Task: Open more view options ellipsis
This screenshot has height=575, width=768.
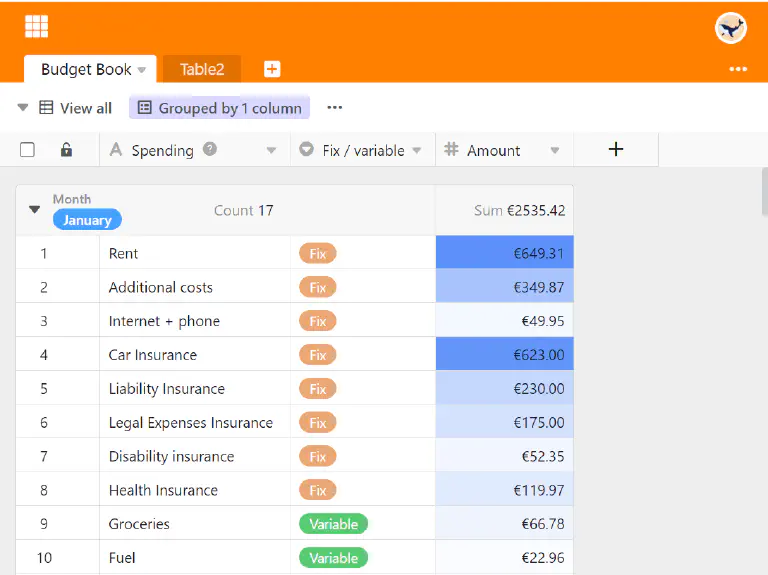Action: click(x=335, y=108)
